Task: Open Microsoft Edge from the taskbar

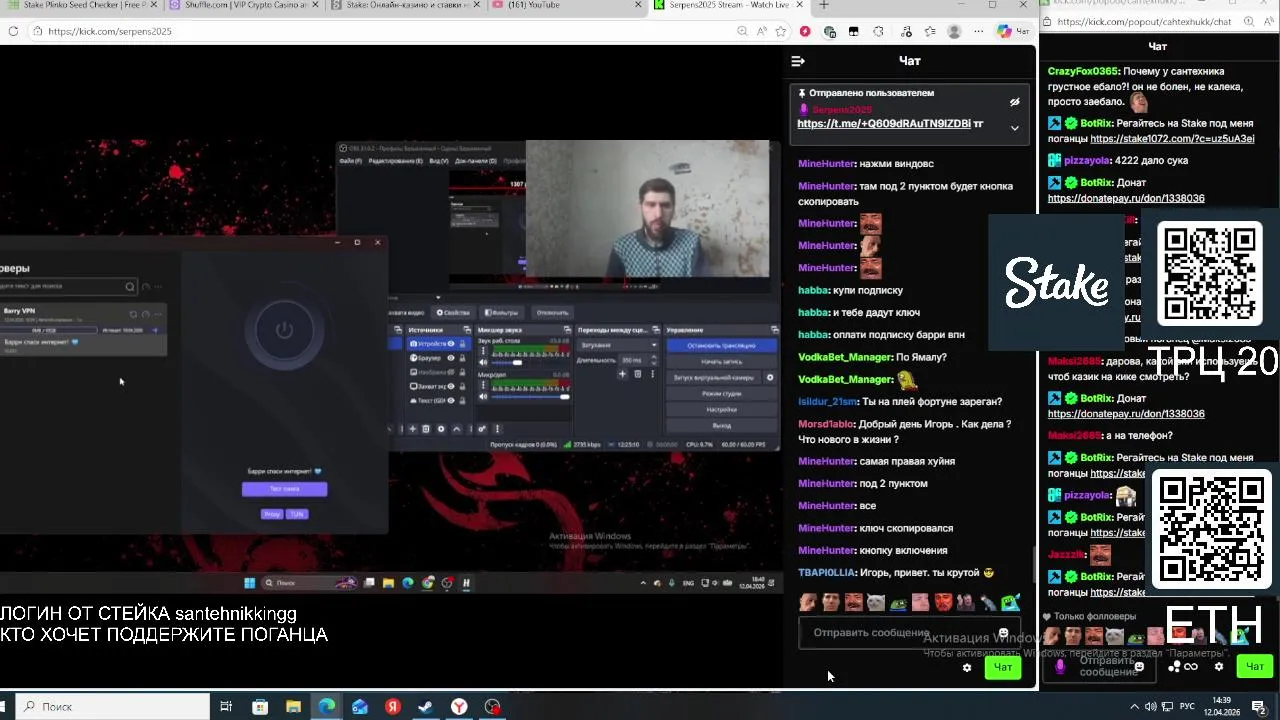Action: tap(326, 706)
